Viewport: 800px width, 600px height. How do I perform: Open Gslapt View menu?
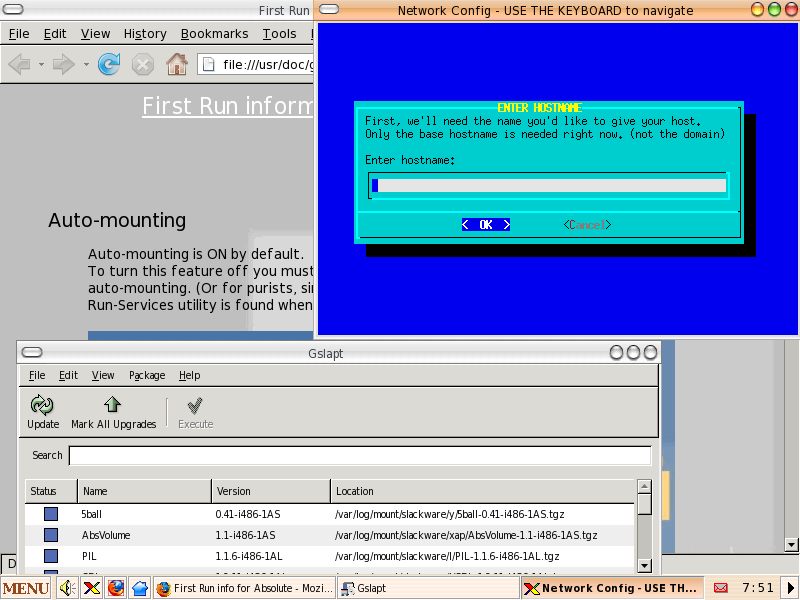pos(103,375)
